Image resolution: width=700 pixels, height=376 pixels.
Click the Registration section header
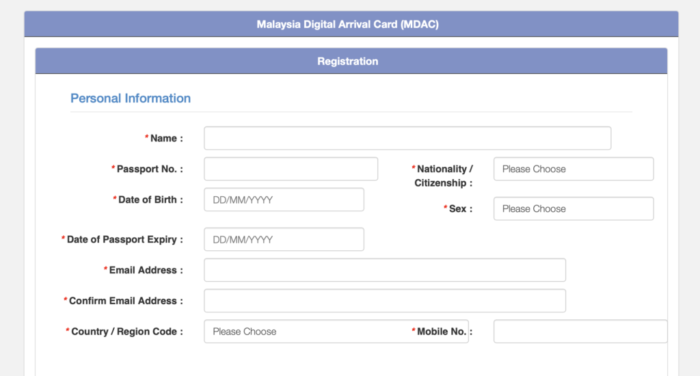351,61
